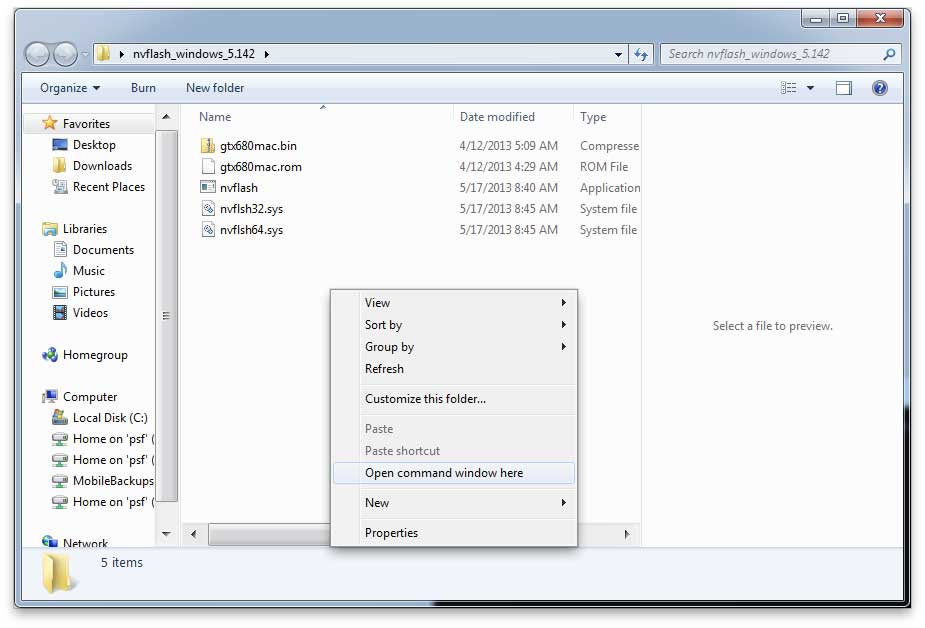Click the Back navigation arrow button
The image size is (925, 628).
[37, 54]
